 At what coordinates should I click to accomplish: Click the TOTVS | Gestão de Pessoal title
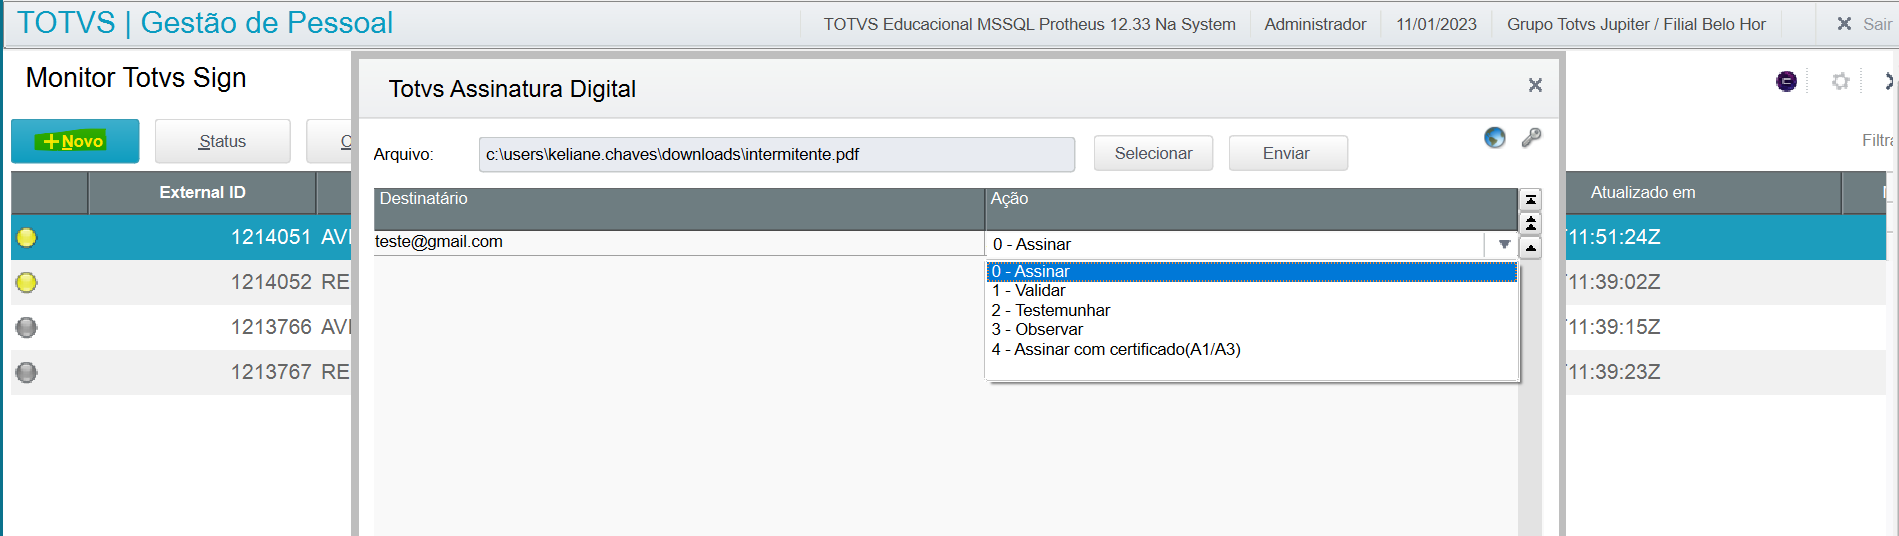tap(205, 23)
